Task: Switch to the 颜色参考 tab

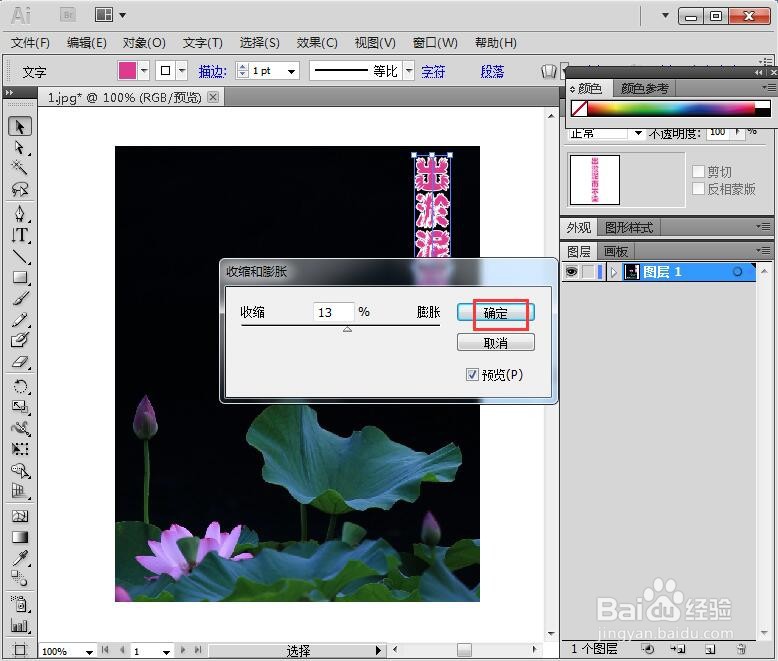Action: (645, 88)
